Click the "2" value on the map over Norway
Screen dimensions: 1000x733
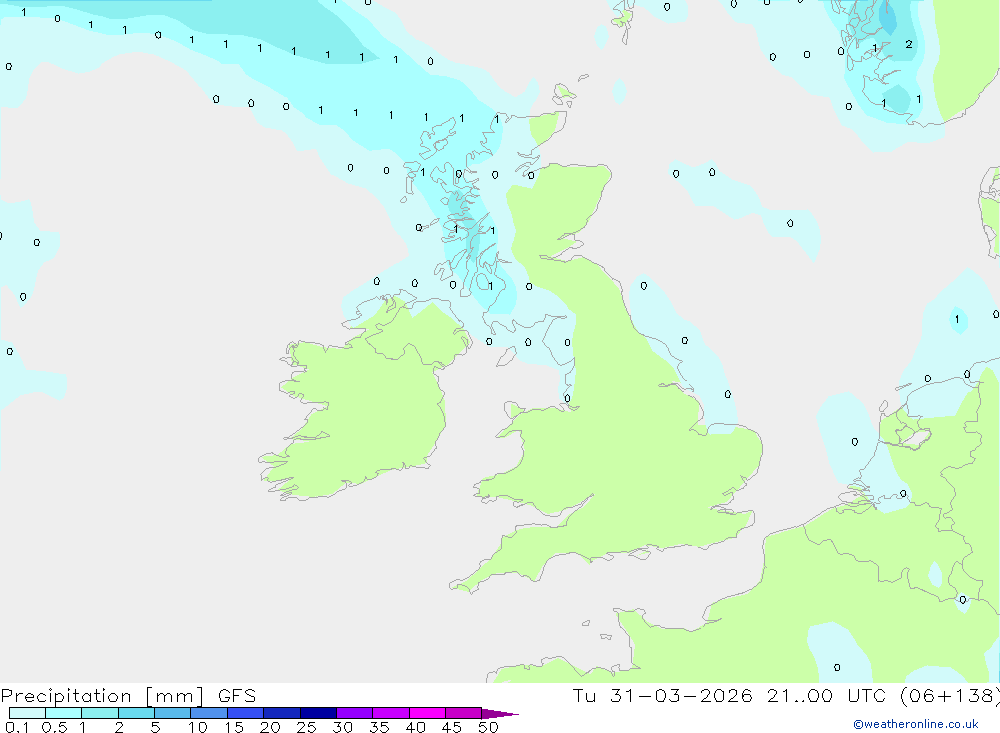point(909,44)
